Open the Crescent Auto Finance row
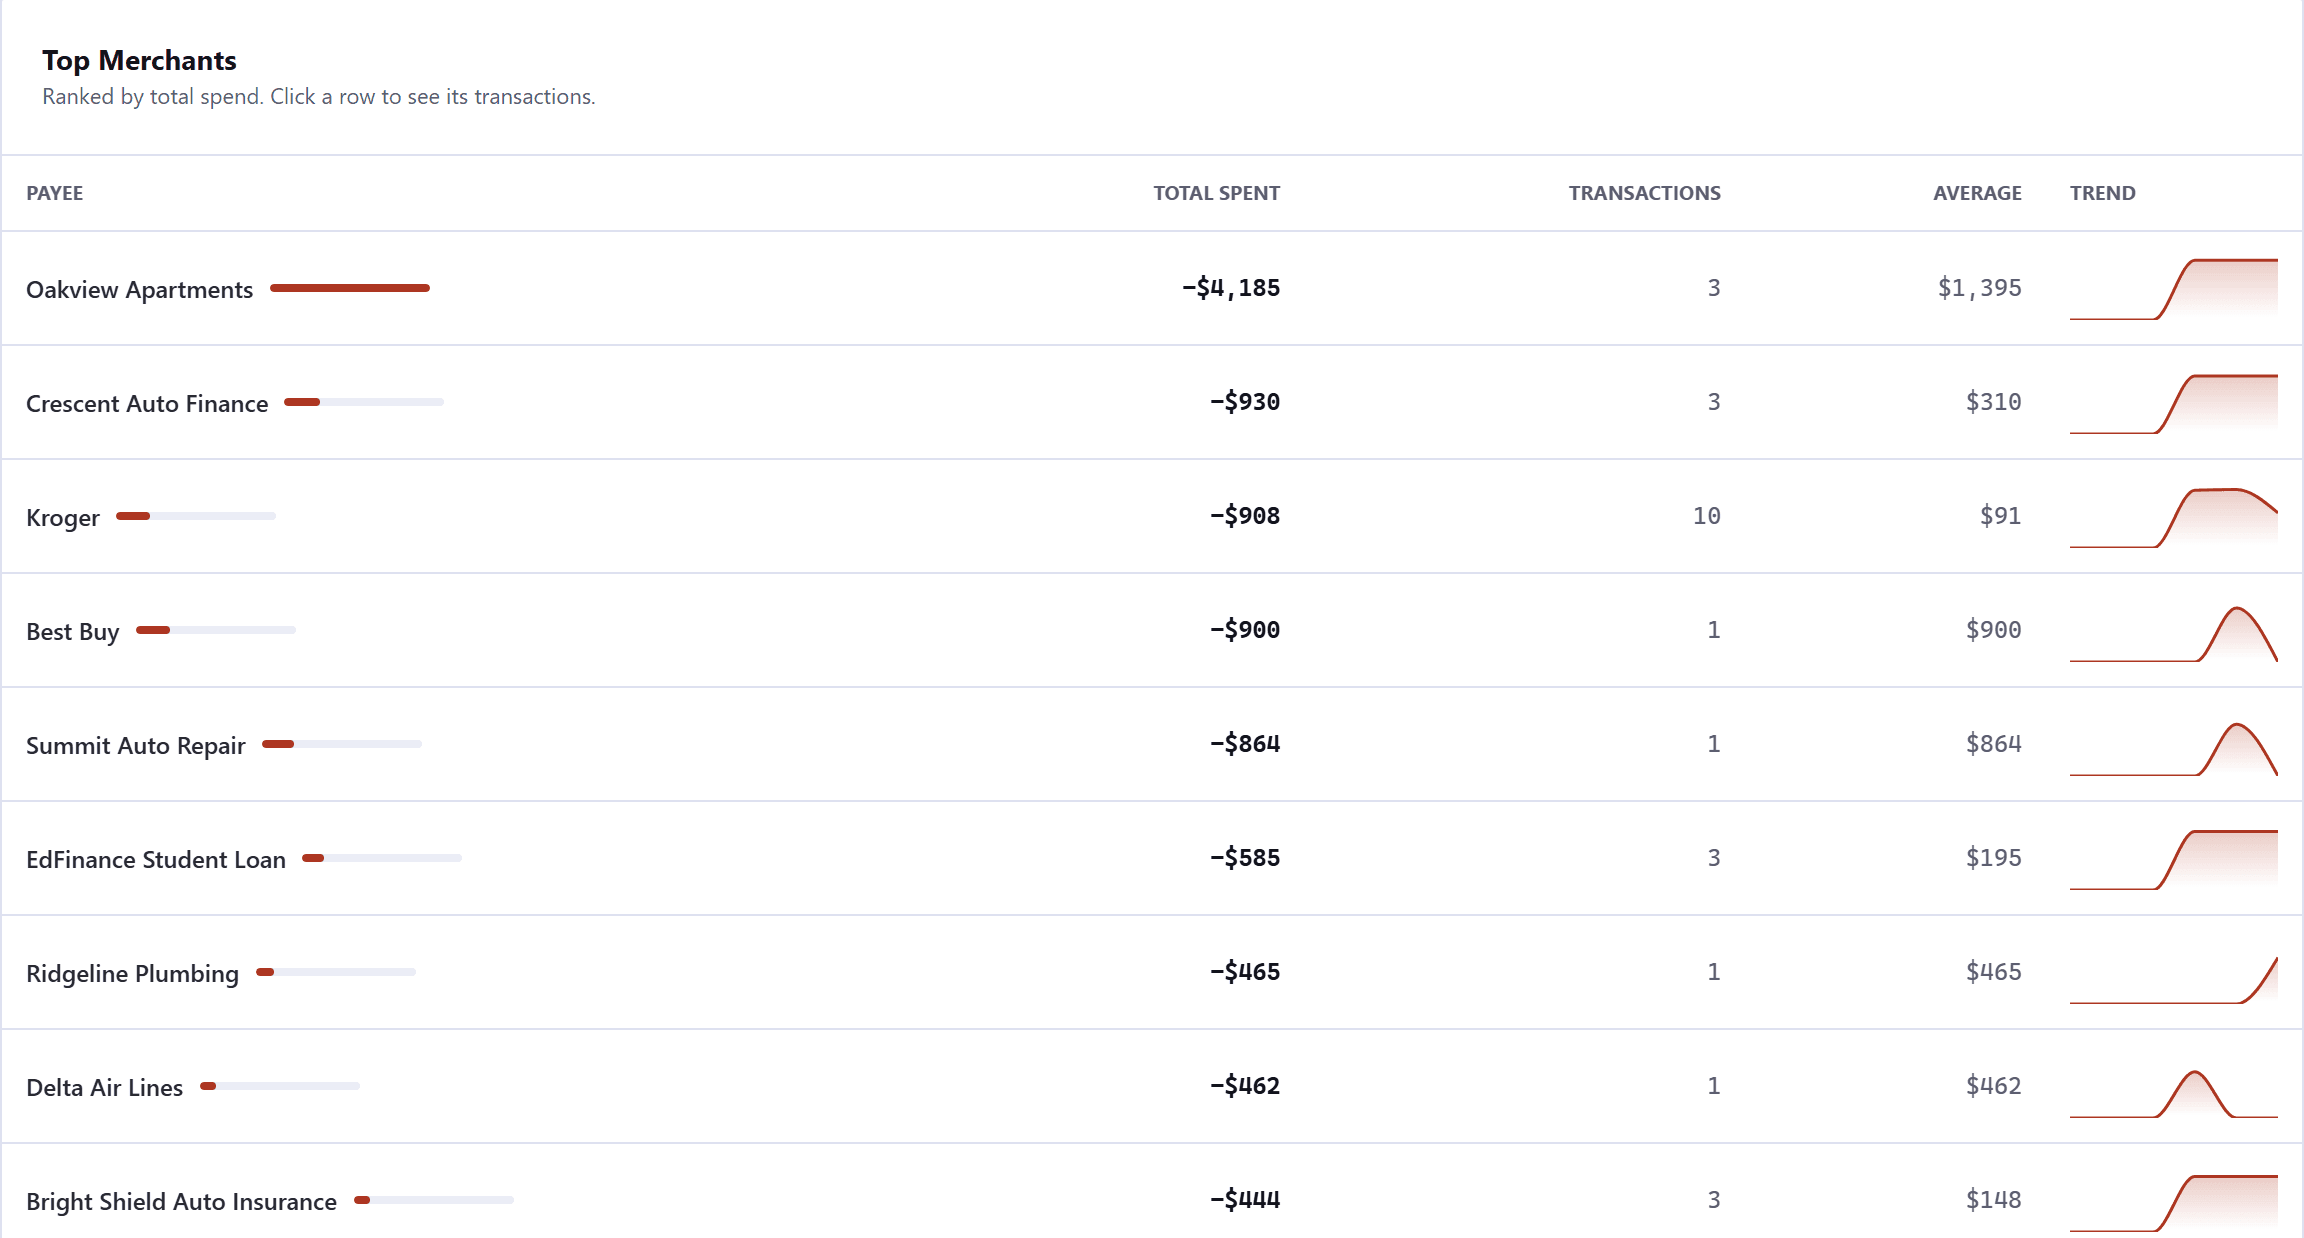The height and width of the screenshot is (1238, 2304). (x=1152, y=402)
